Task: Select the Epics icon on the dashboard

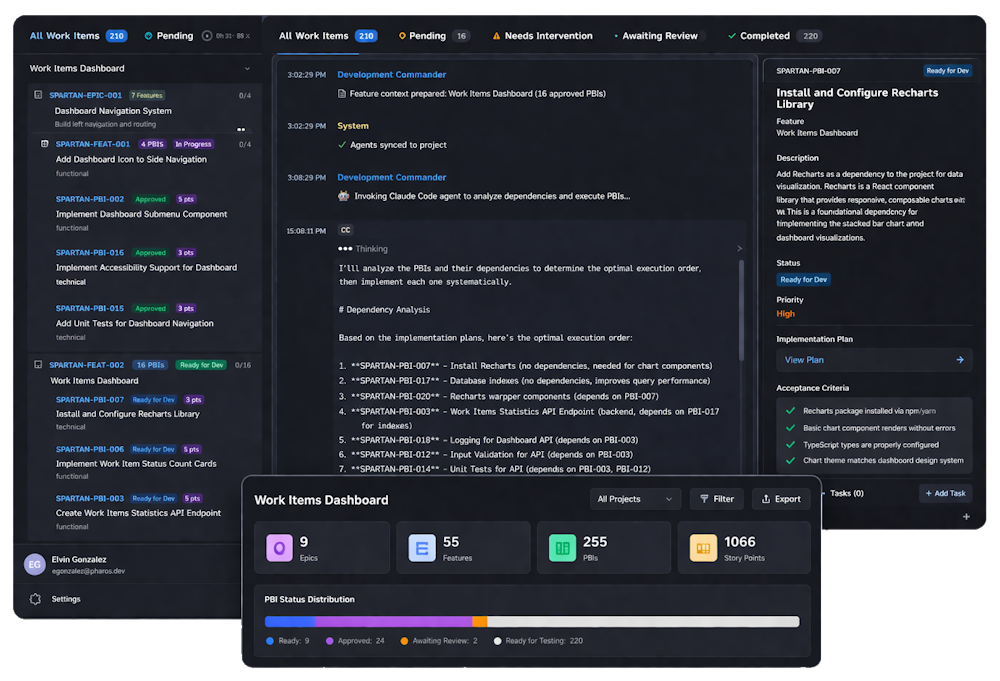Action: 279,547
